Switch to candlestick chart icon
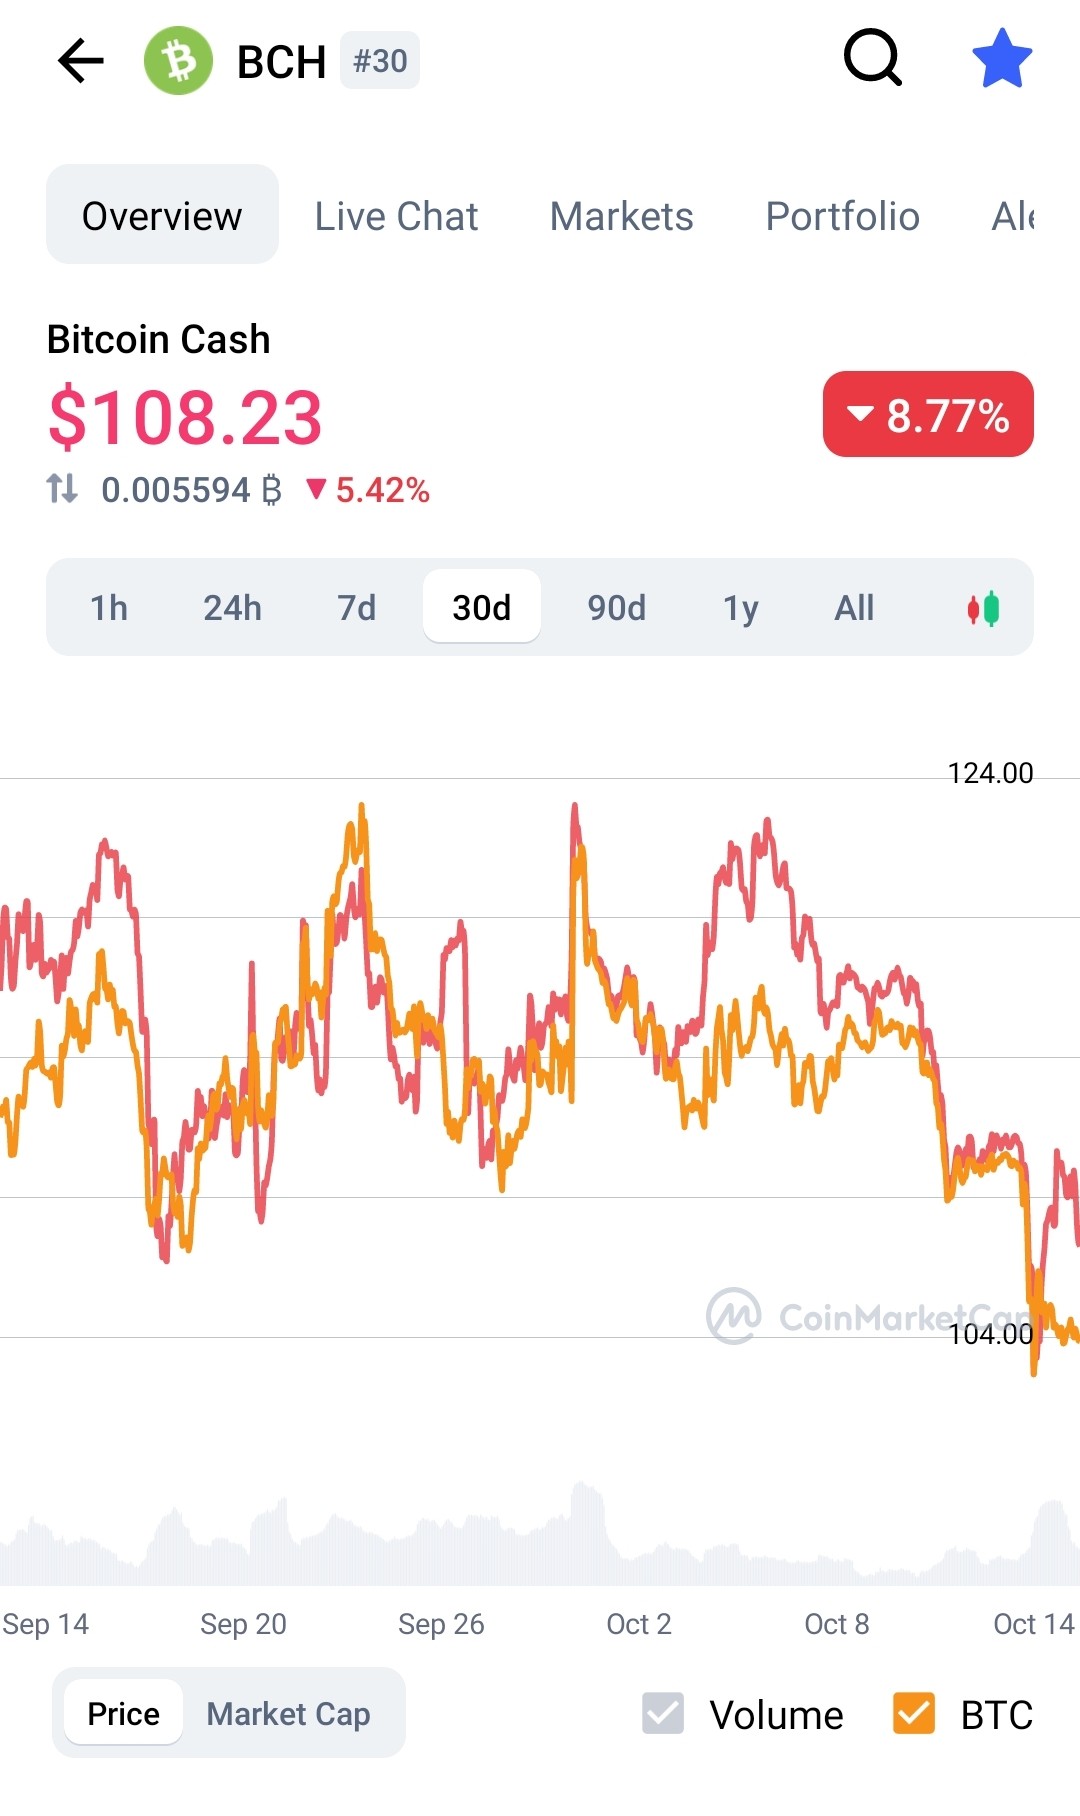1080x1816 pixels. 983,608
